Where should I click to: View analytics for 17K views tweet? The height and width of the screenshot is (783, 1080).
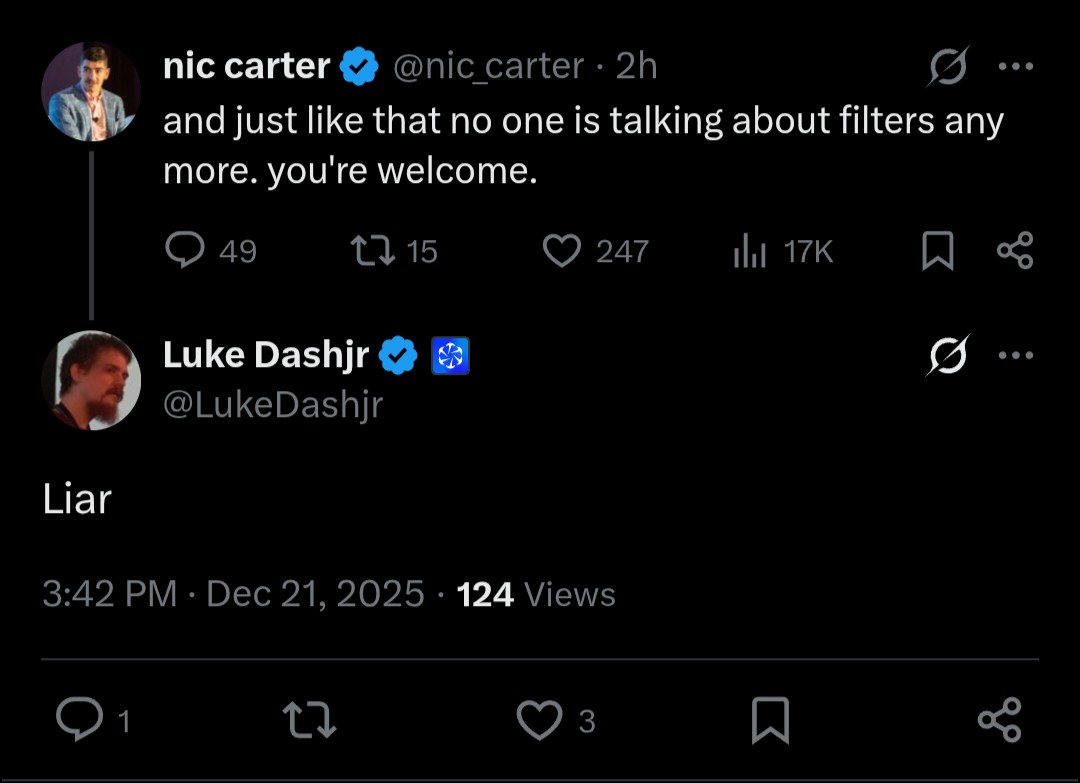tap(749, 251)
